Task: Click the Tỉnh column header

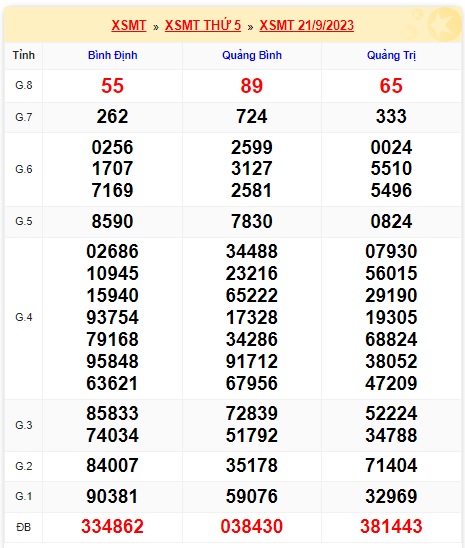Action: tap(24, 55)
